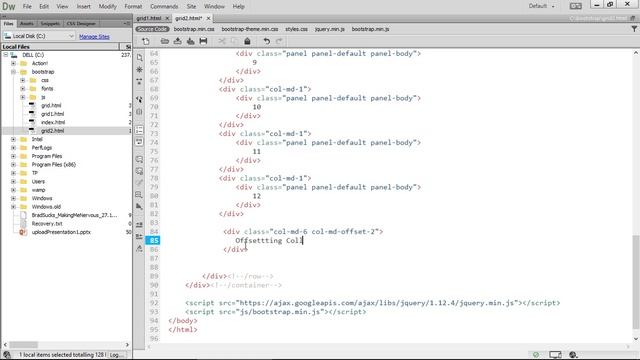Click the Undo arrow icon
This screenshot has height=360, width=640.
[x=267, y=41]
